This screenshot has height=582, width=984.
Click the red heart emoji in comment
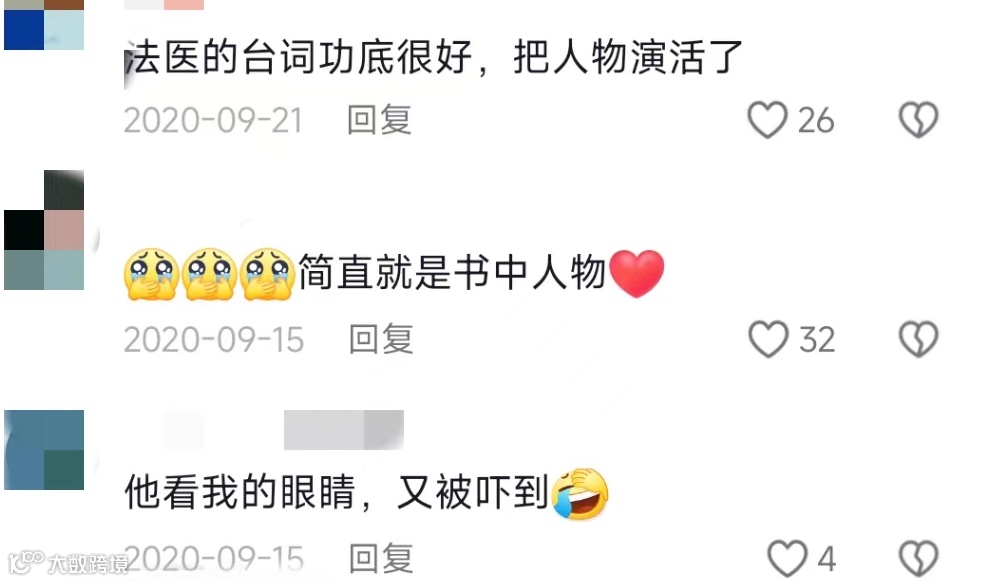pos(636,273)
